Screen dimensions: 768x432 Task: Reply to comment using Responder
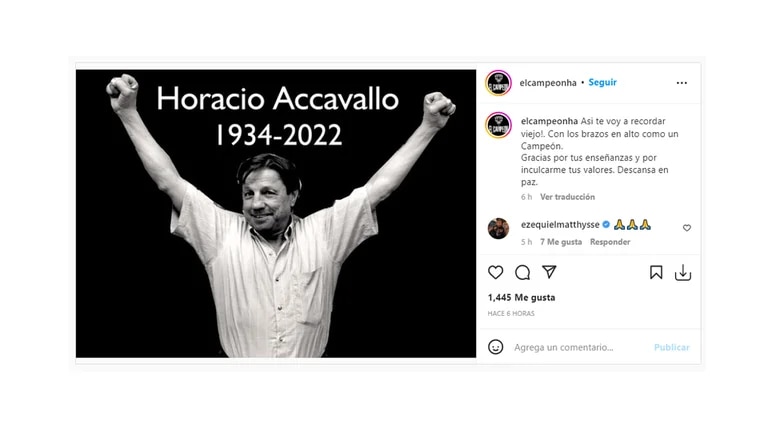coord(610,242)
